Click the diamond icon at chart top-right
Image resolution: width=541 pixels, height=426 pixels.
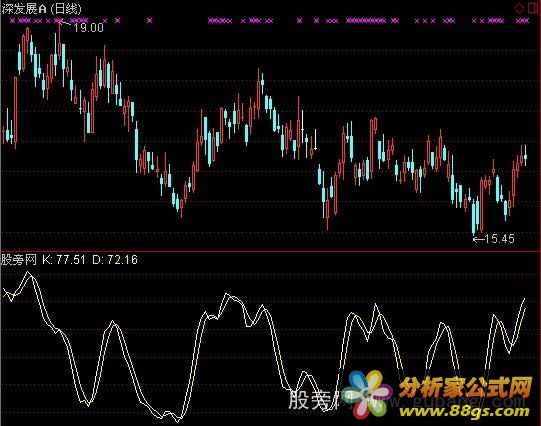[519, 8]
